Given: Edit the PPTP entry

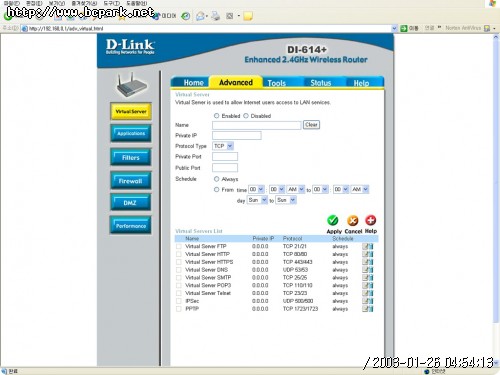Looking at the screenshot, I should point(365,309).
